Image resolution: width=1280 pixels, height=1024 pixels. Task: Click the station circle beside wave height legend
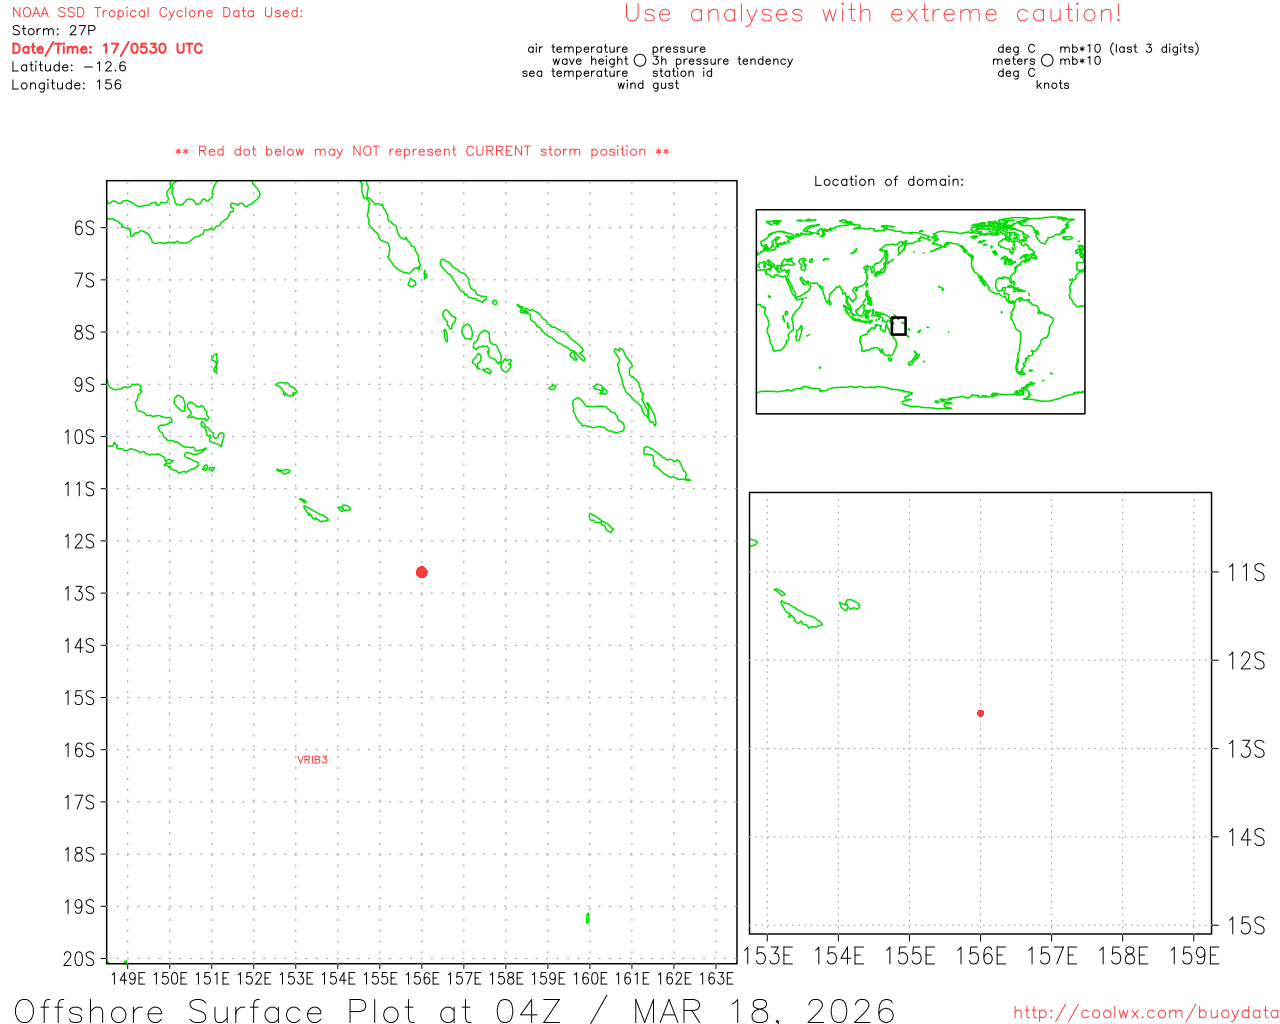(640, 61)
